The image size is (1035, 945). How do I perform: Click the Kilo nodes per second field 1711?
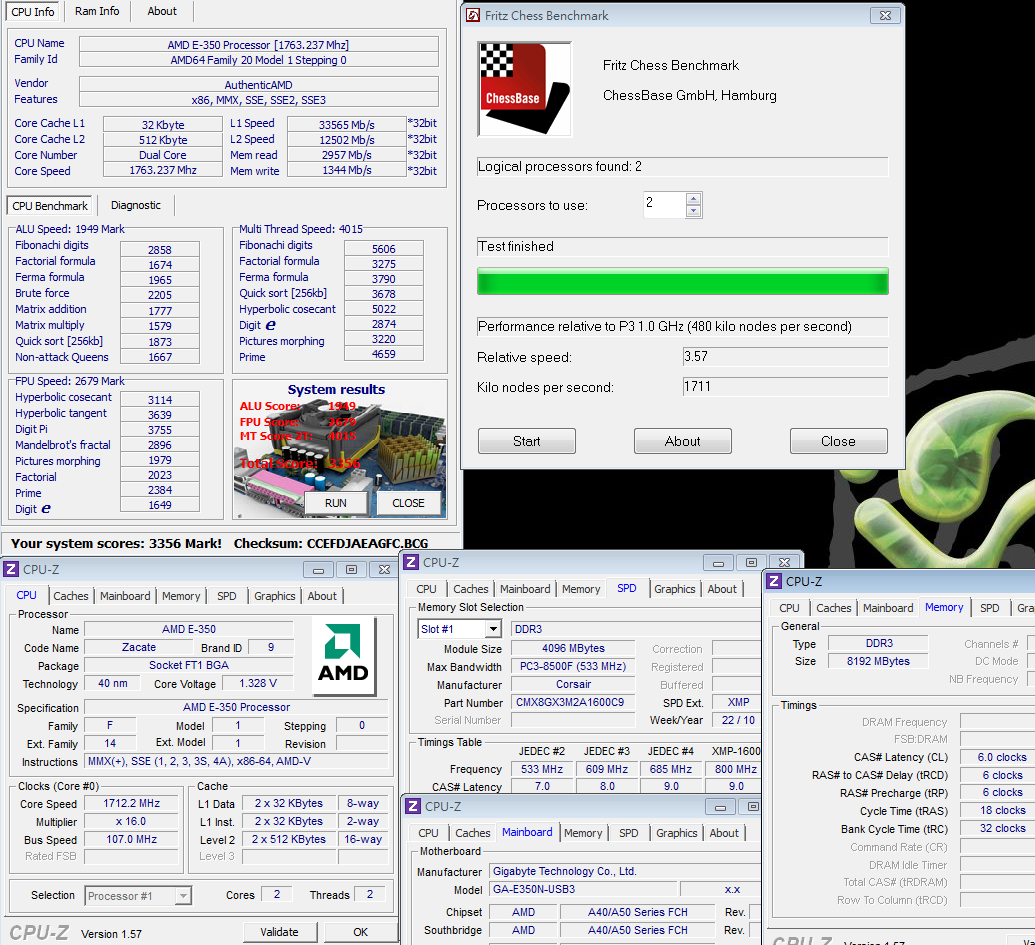pos(785,387)
